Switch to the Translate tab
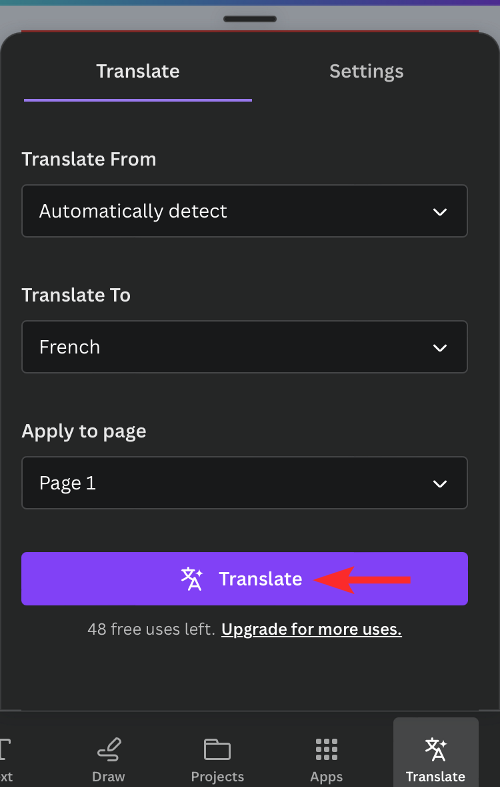500x787 pixels. tap(138, 71)
